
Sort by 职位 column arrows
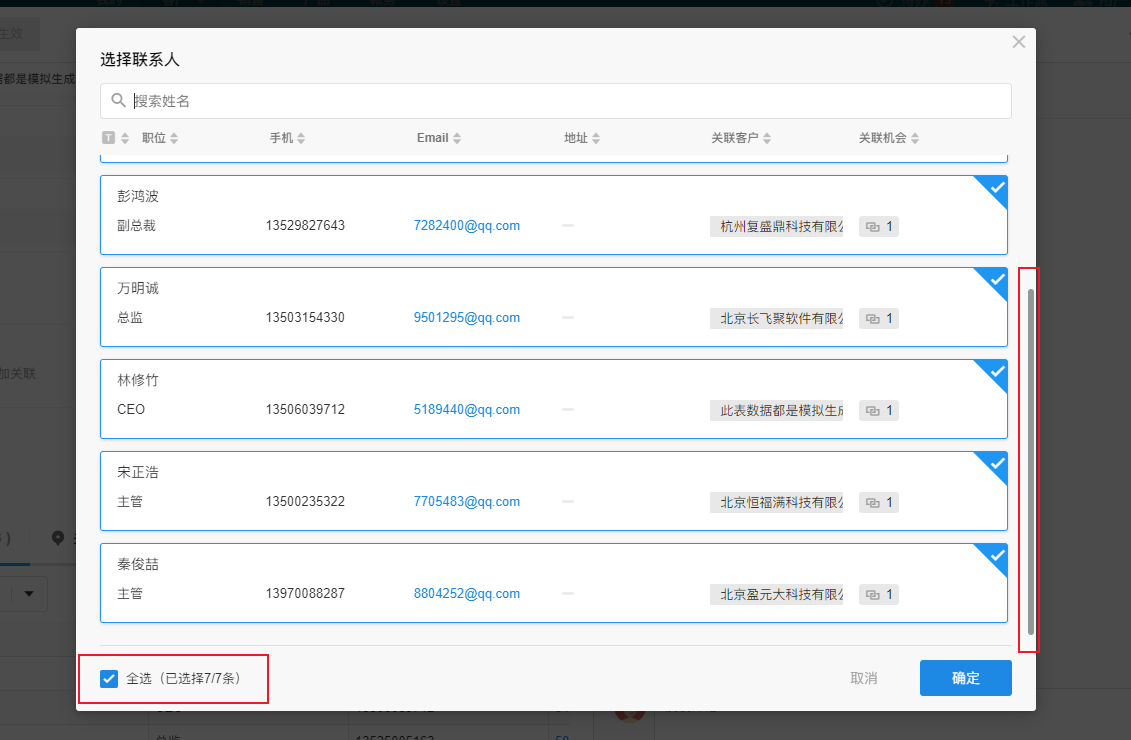click(x=174, y=138)
